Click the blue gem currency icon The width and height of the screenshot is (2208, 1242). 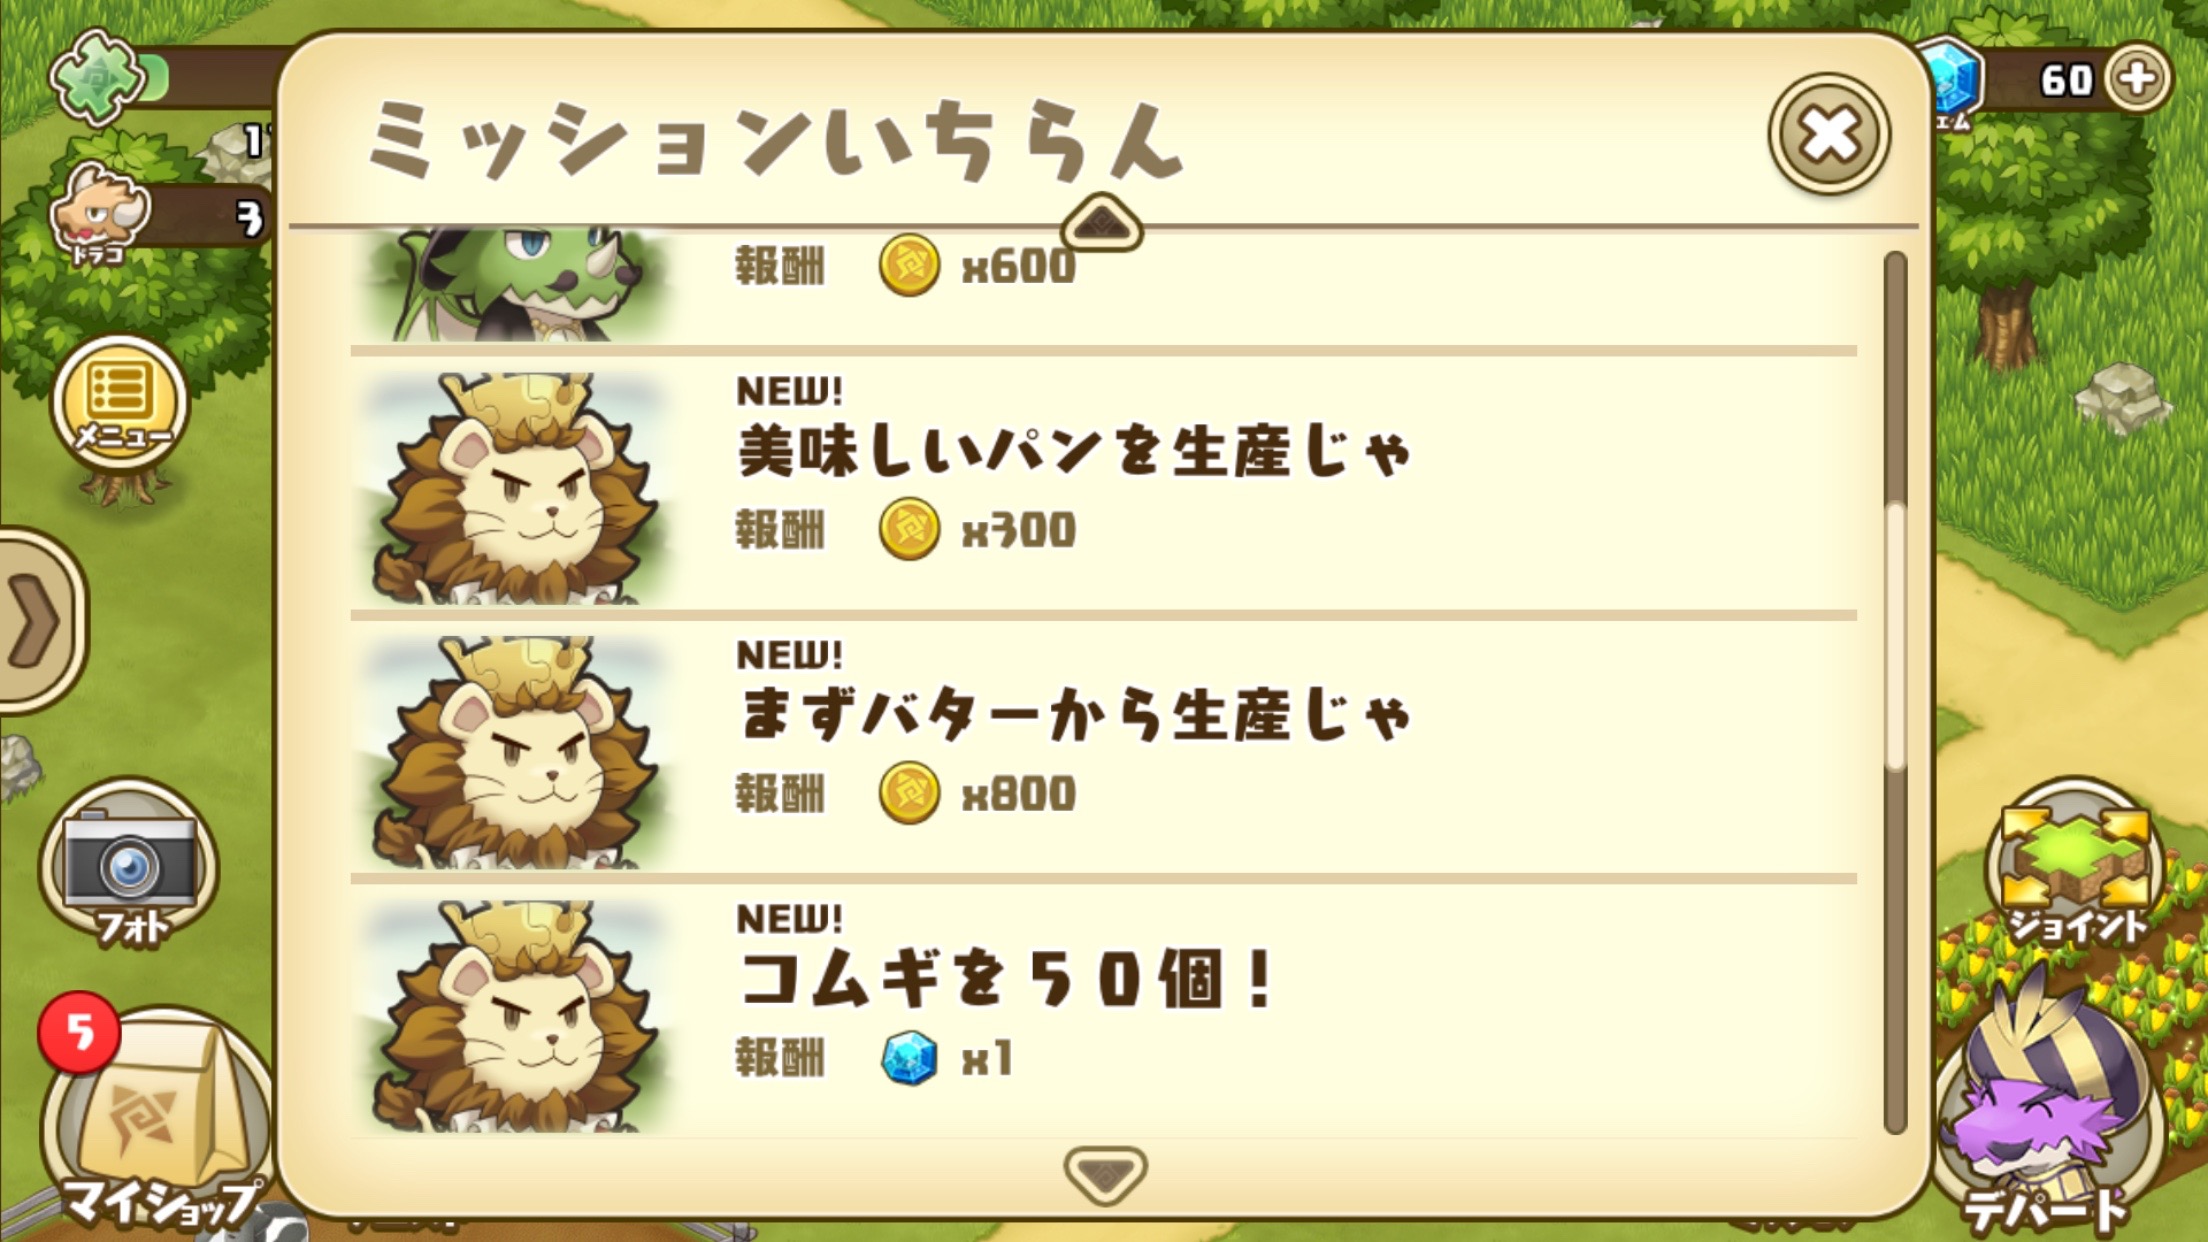point(1952,80)
